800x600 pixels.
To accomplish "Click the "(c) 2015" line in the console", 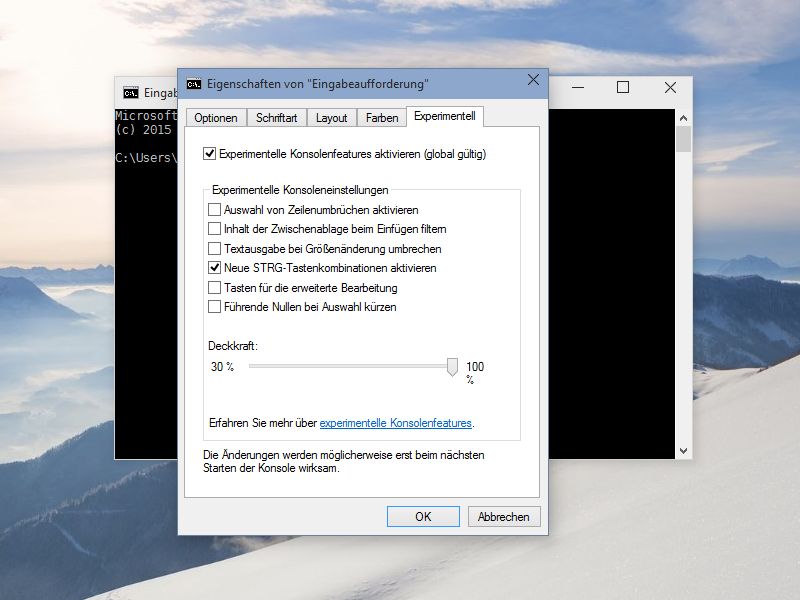I will pos(143,130).
